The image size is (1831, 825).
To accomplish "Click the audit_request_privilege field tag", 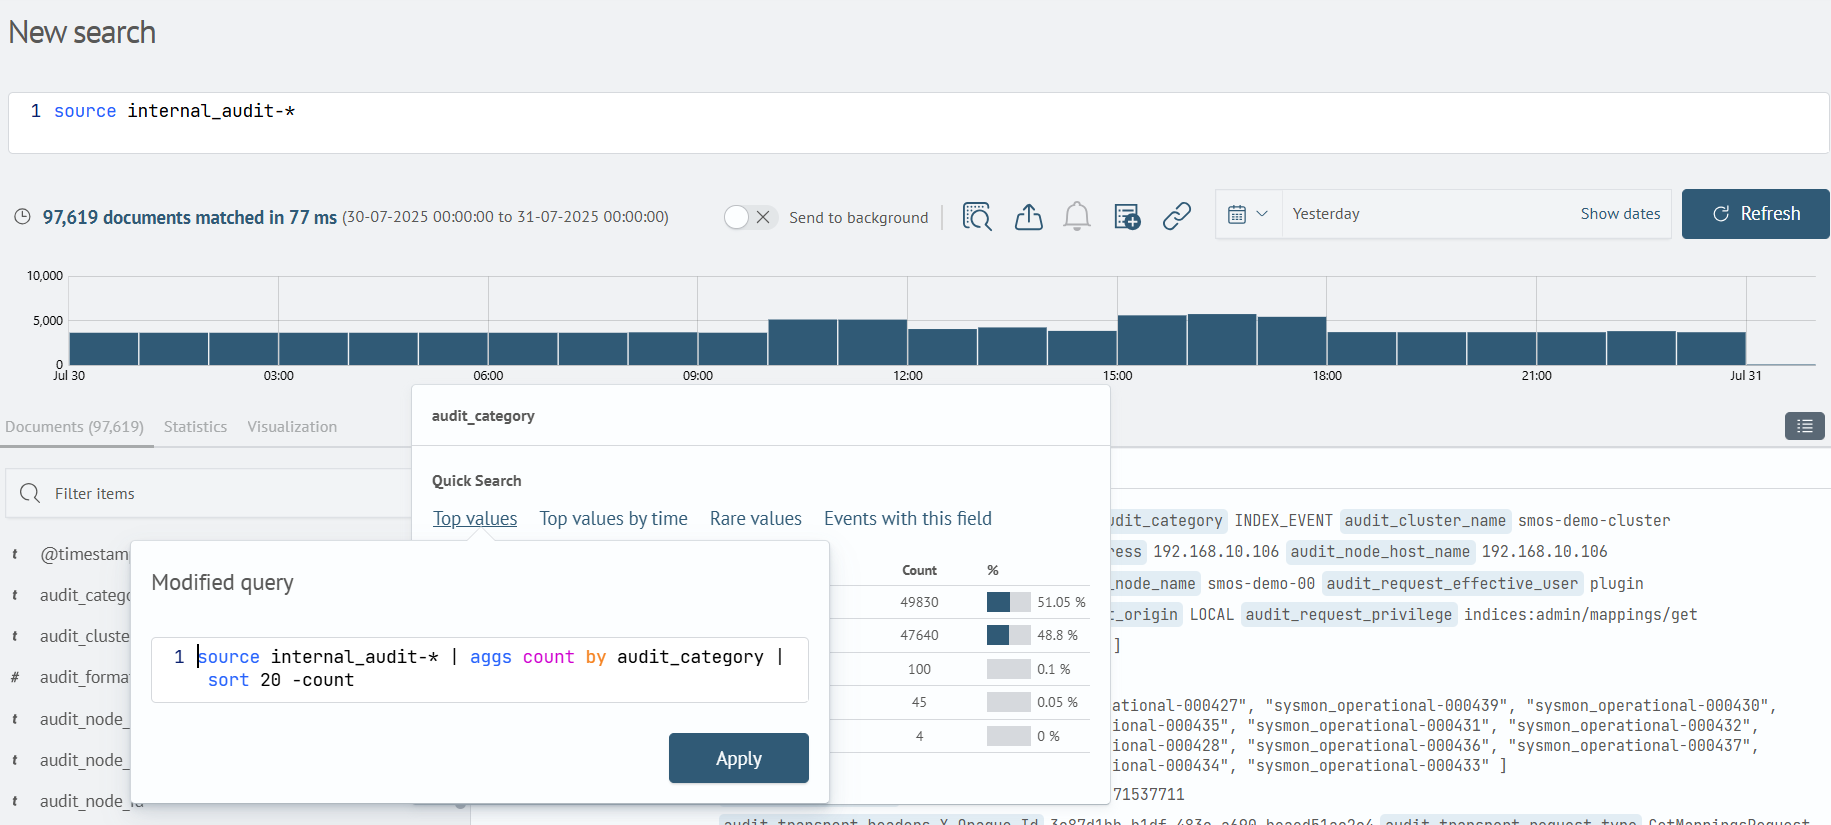I will pyautogui.click(x=1349, y=614).
